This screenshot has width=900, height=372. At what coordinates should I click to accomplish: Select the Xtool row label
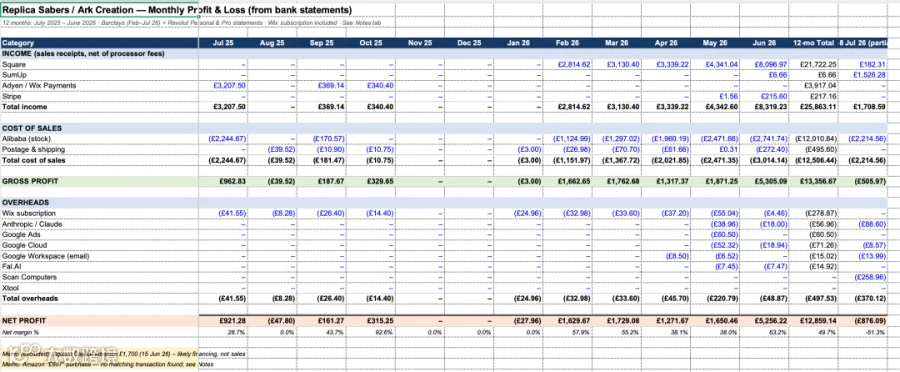click(x=10, y=288)
